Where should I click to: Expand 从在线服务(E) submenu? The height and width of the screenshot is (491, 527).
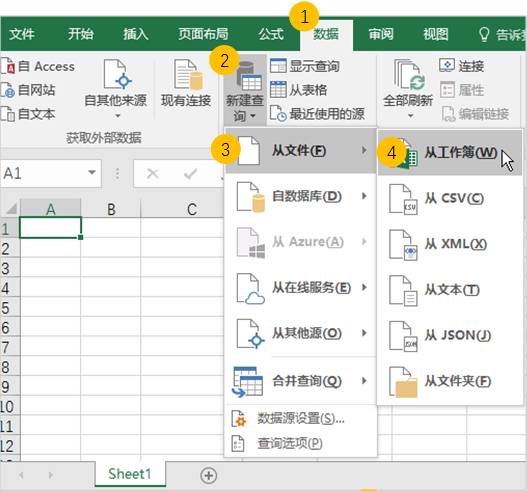tap(300, 288)
